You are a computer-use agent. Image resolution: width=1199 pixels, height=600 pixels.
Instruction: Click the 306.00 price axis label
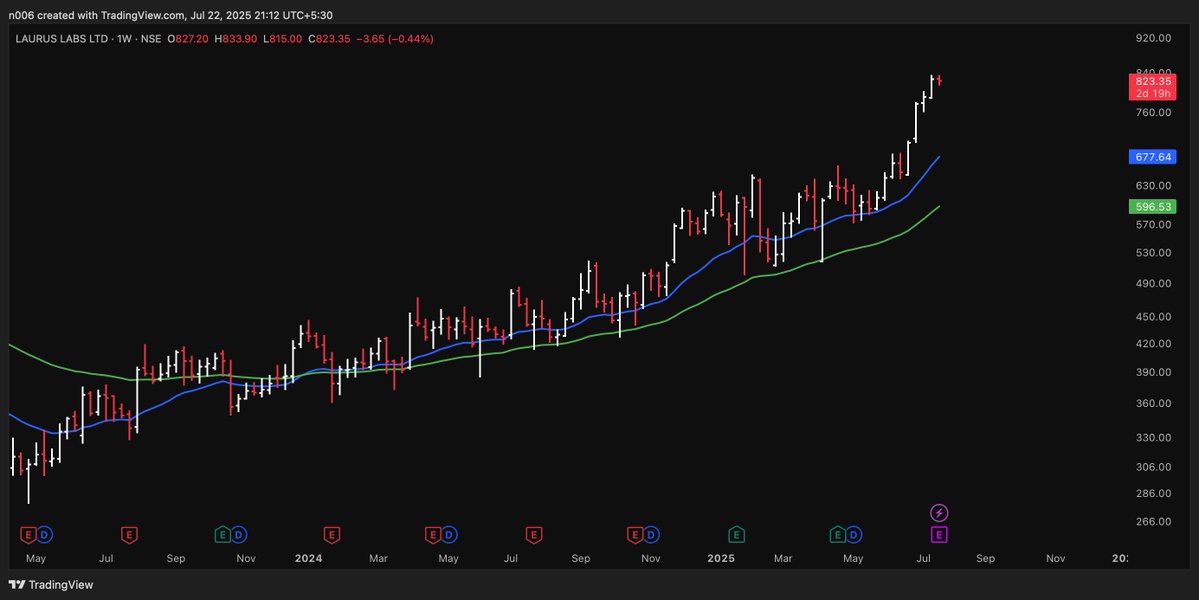(1153, 466)
